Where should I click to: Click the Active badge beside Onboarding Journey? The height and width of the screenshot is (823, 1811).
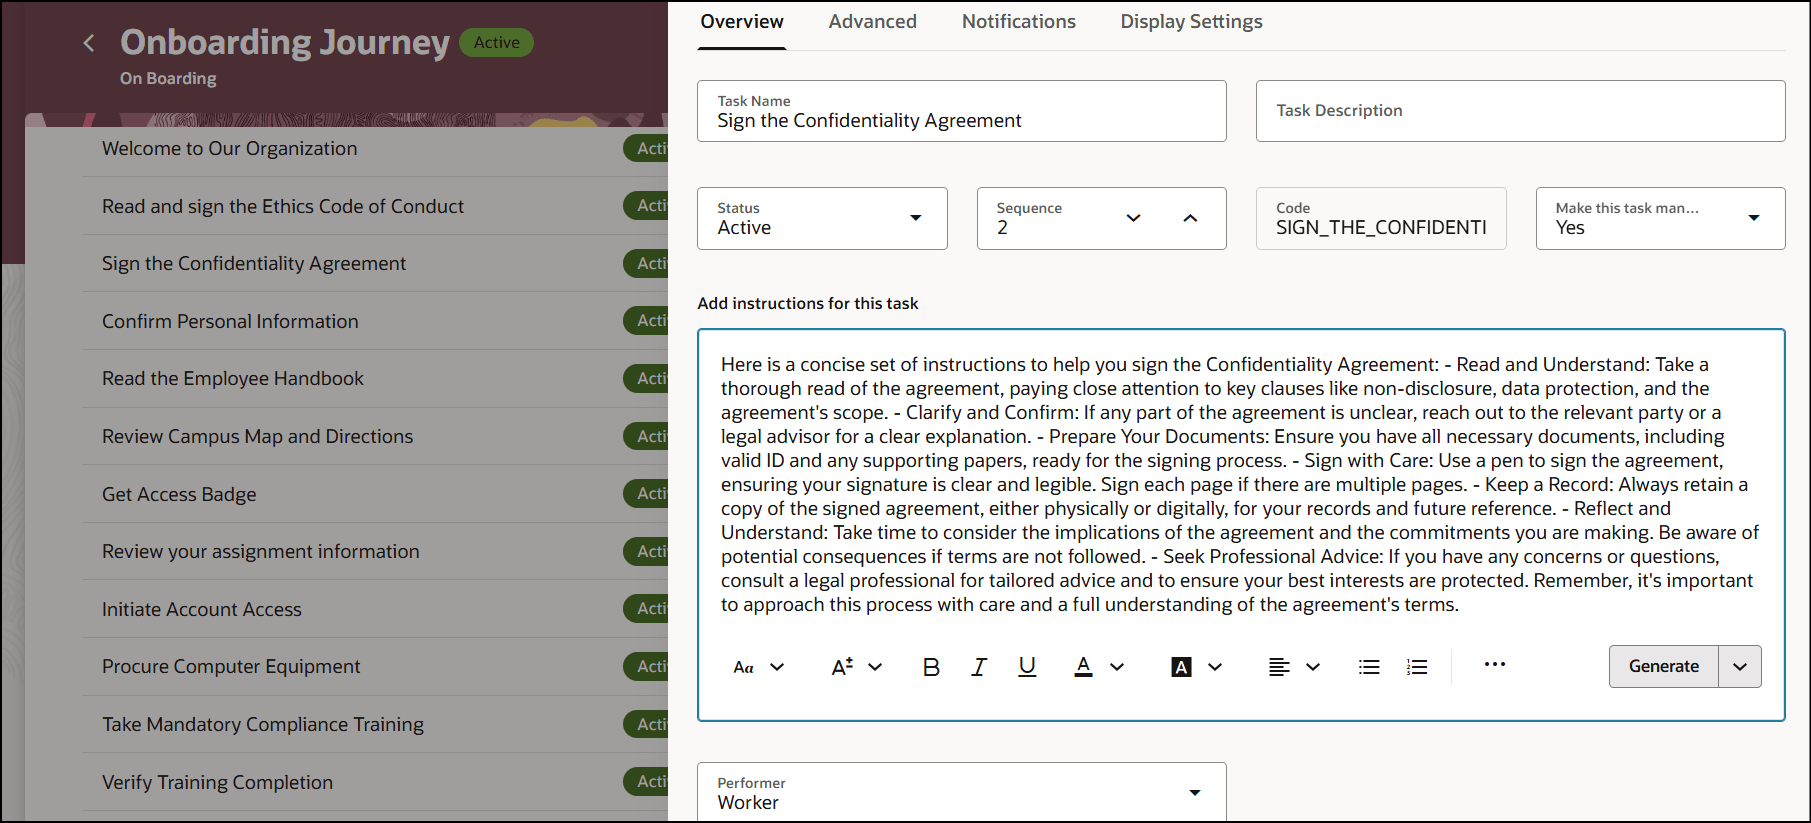497,43
